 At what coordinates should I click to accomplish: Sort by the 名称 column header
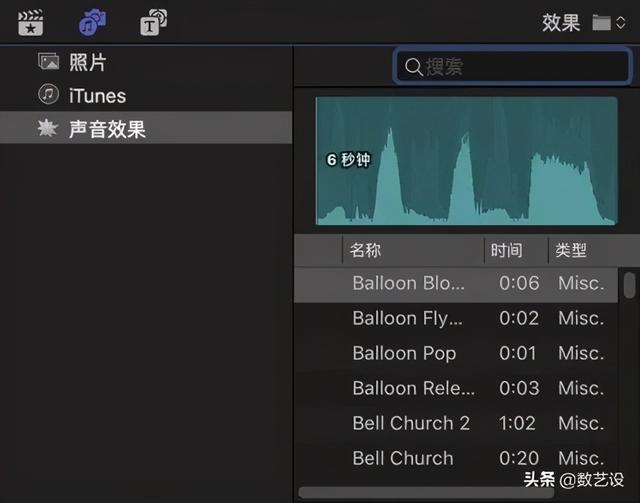tap(413, 250)
